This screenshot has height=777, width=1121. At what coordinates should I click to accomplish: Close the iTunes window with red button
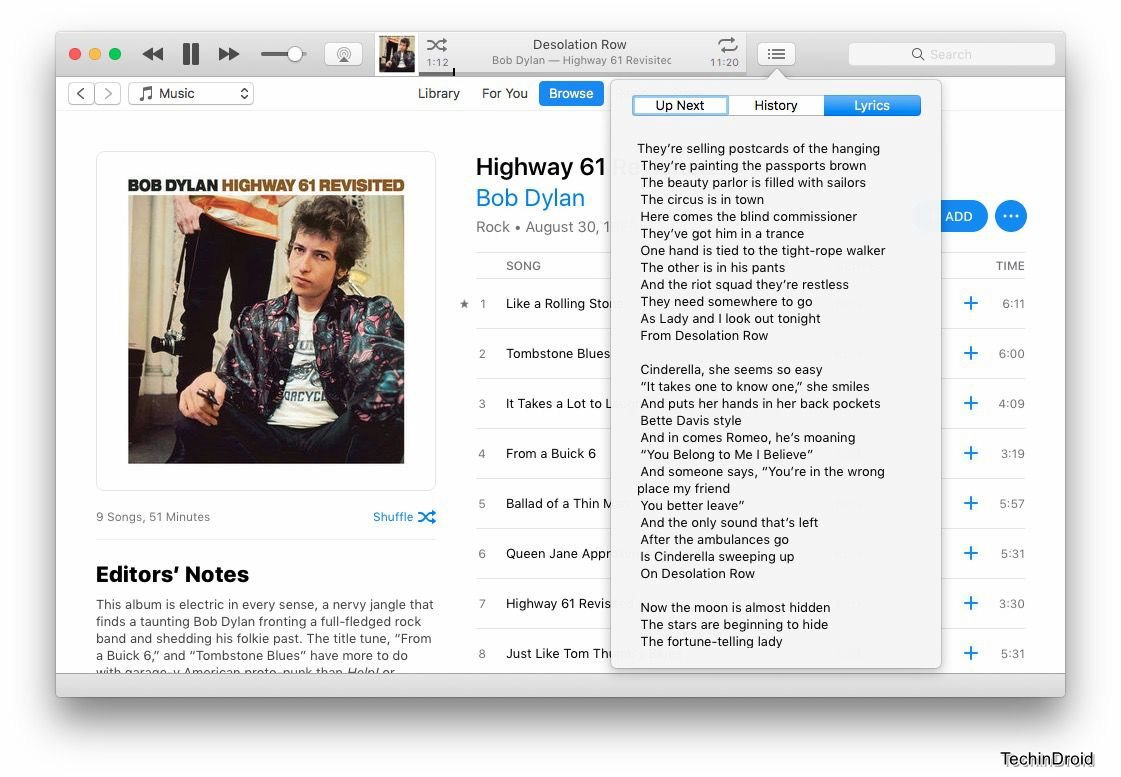(x=74, y=54)
